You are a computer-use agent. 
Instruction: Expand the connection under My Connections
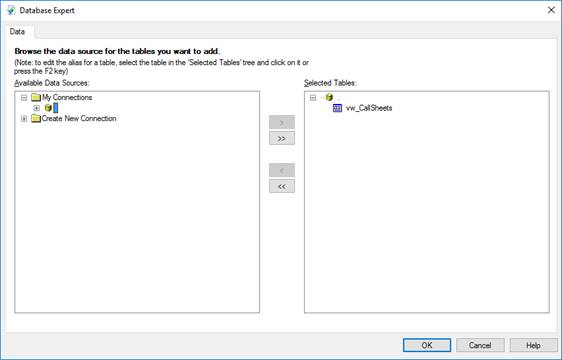click(36, 108)
